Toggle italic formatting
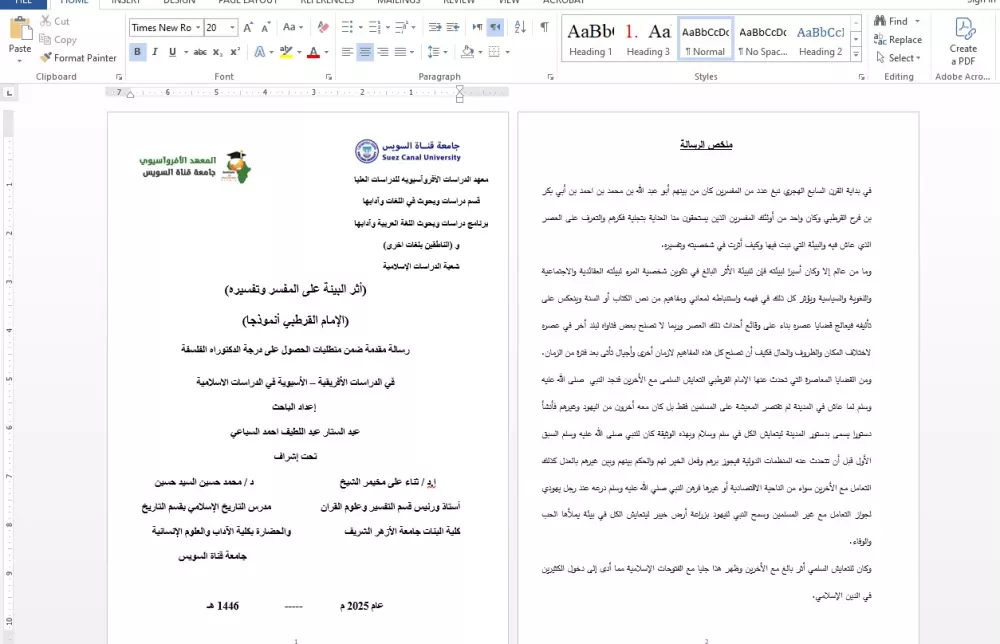The height and width of the screenshot is (644, 1000). point(154,52)
